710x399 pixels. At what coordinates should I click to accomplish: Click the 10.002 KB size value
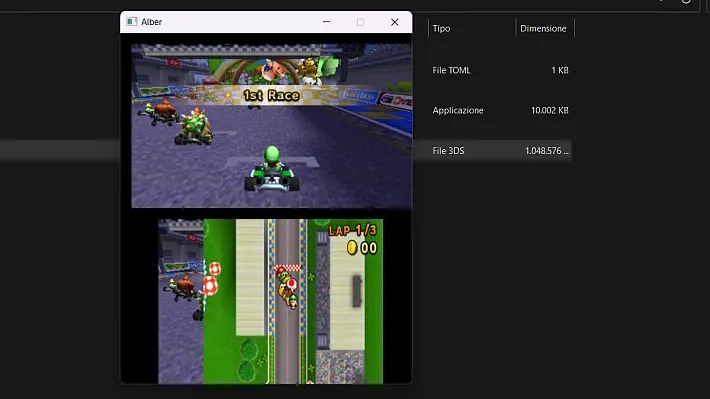pos(550,111)
